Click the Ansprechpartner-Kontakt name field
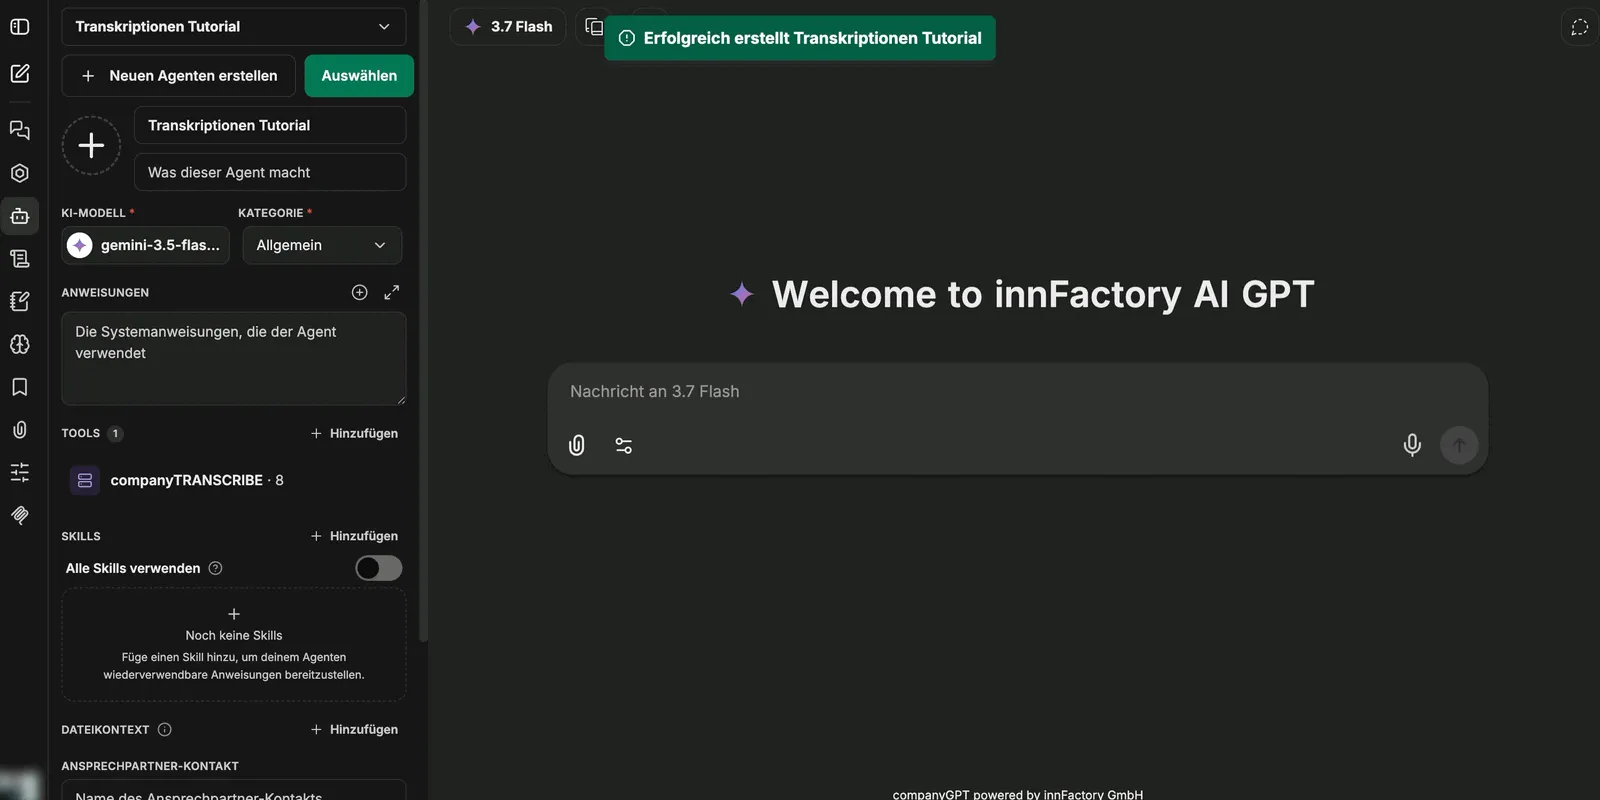The height and width of the screenshot is (800, 1600). (x=234, y=791)
